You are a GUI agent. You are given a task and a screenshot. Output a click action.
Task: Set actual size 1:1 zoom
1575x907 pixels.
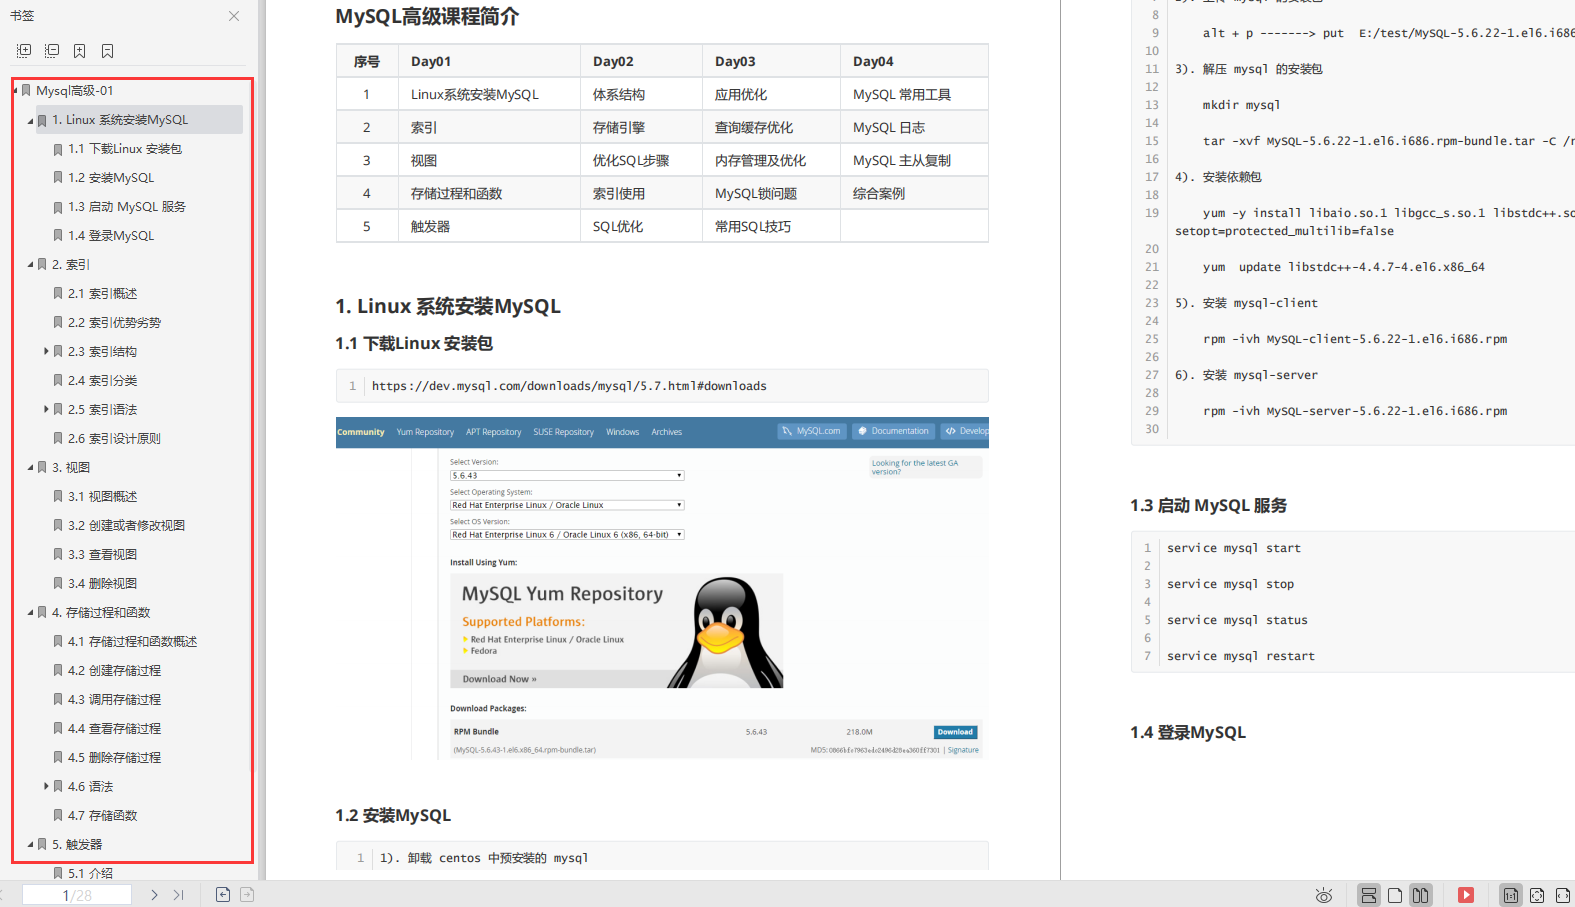[1511, 895]
